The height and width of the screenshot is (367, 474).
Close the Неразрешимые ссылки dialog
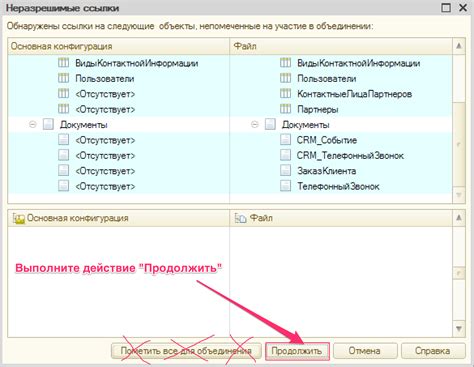[x=463, y=8]
